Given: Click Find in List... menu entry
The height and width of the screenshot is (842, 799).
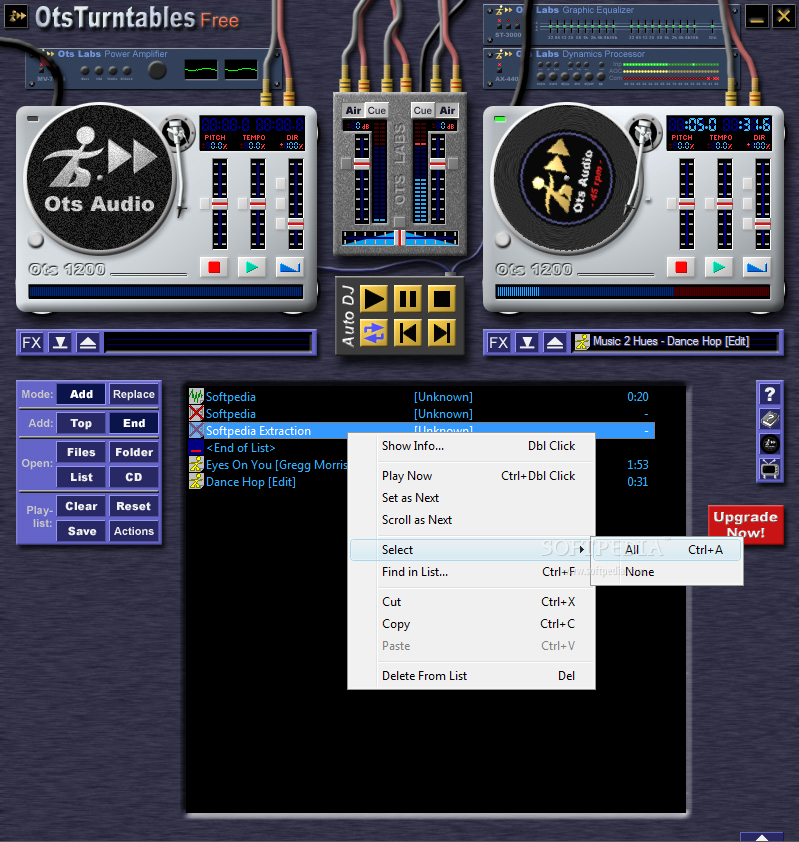Looking at the screenshot, I should (x=470, y=572).
